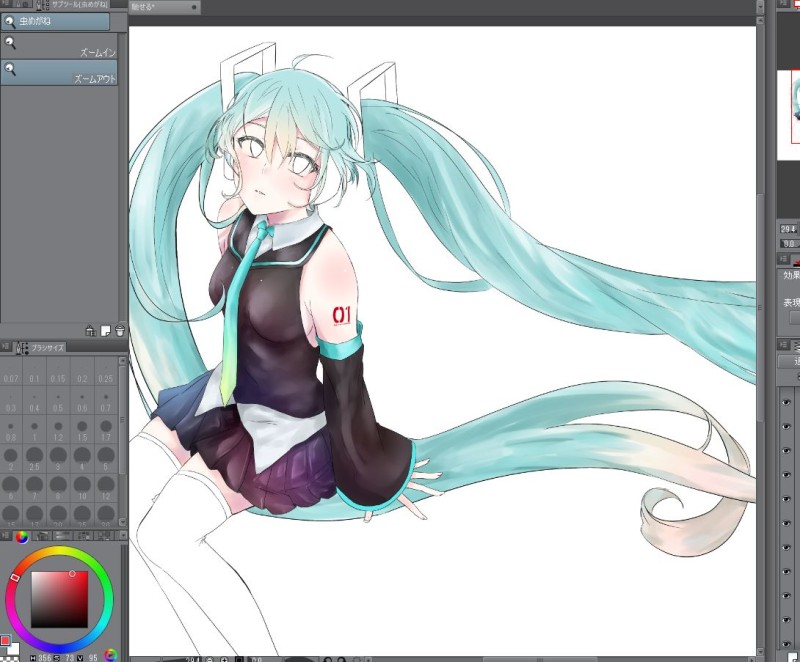
Task: Rotate canvas right with status bar icon
Action: 342,659
